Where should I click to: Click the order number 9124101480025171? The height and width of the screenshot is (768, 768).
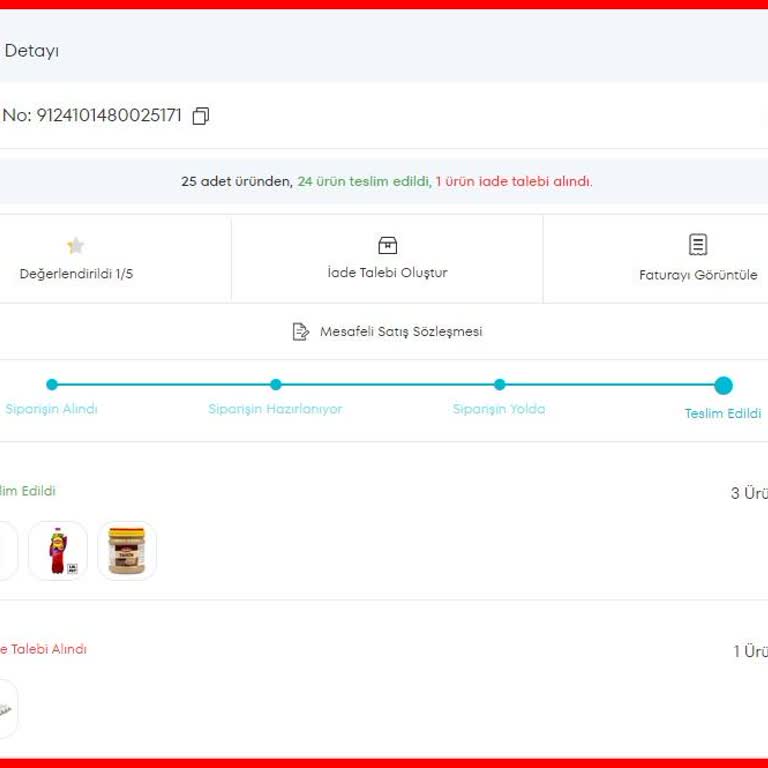pyautogui.click(x=109, y=116)
